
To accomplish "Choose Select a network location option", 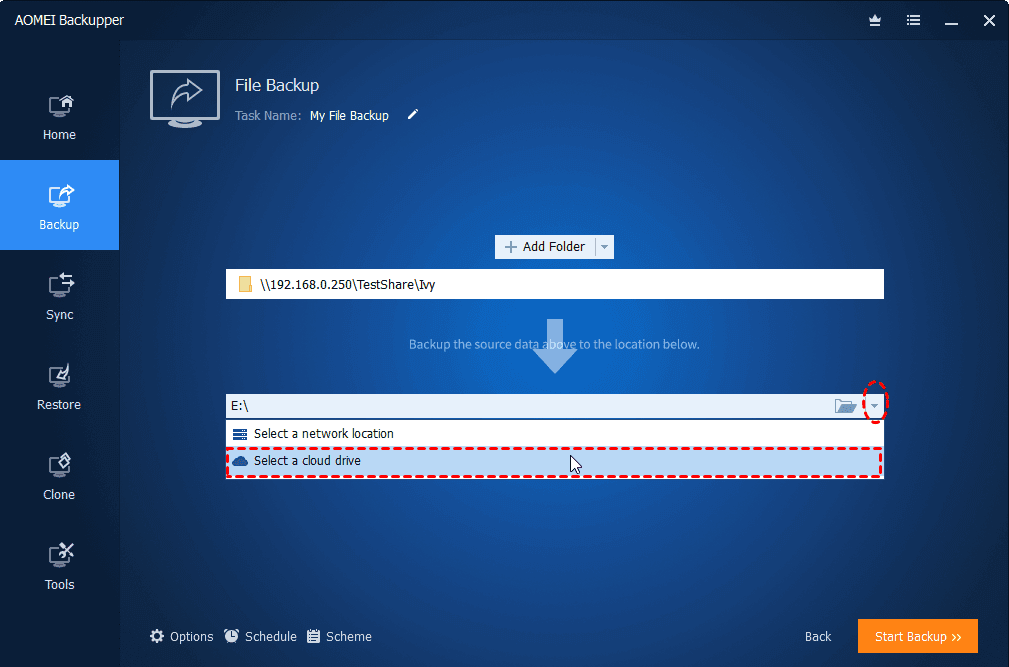I will coord(555,434).
